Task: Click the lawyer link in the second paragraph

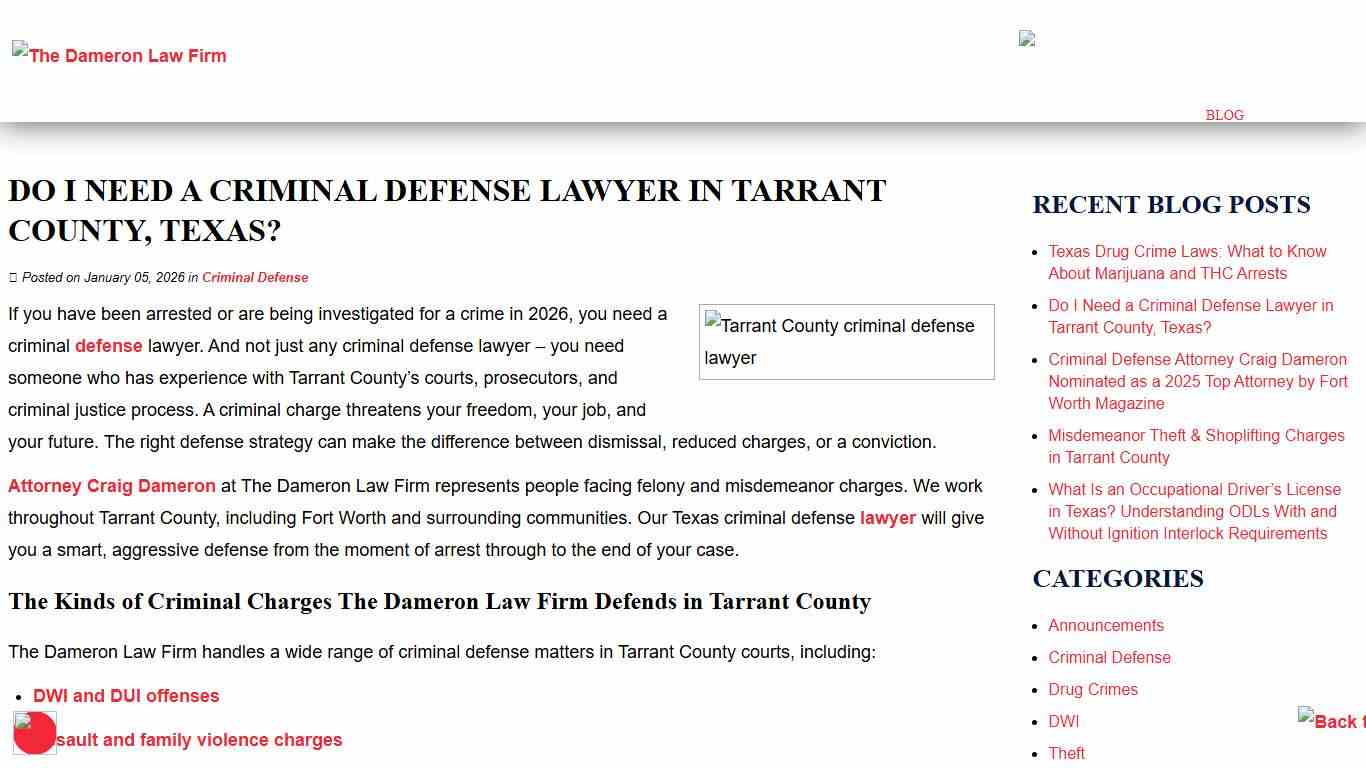Action: coord(887,518)
